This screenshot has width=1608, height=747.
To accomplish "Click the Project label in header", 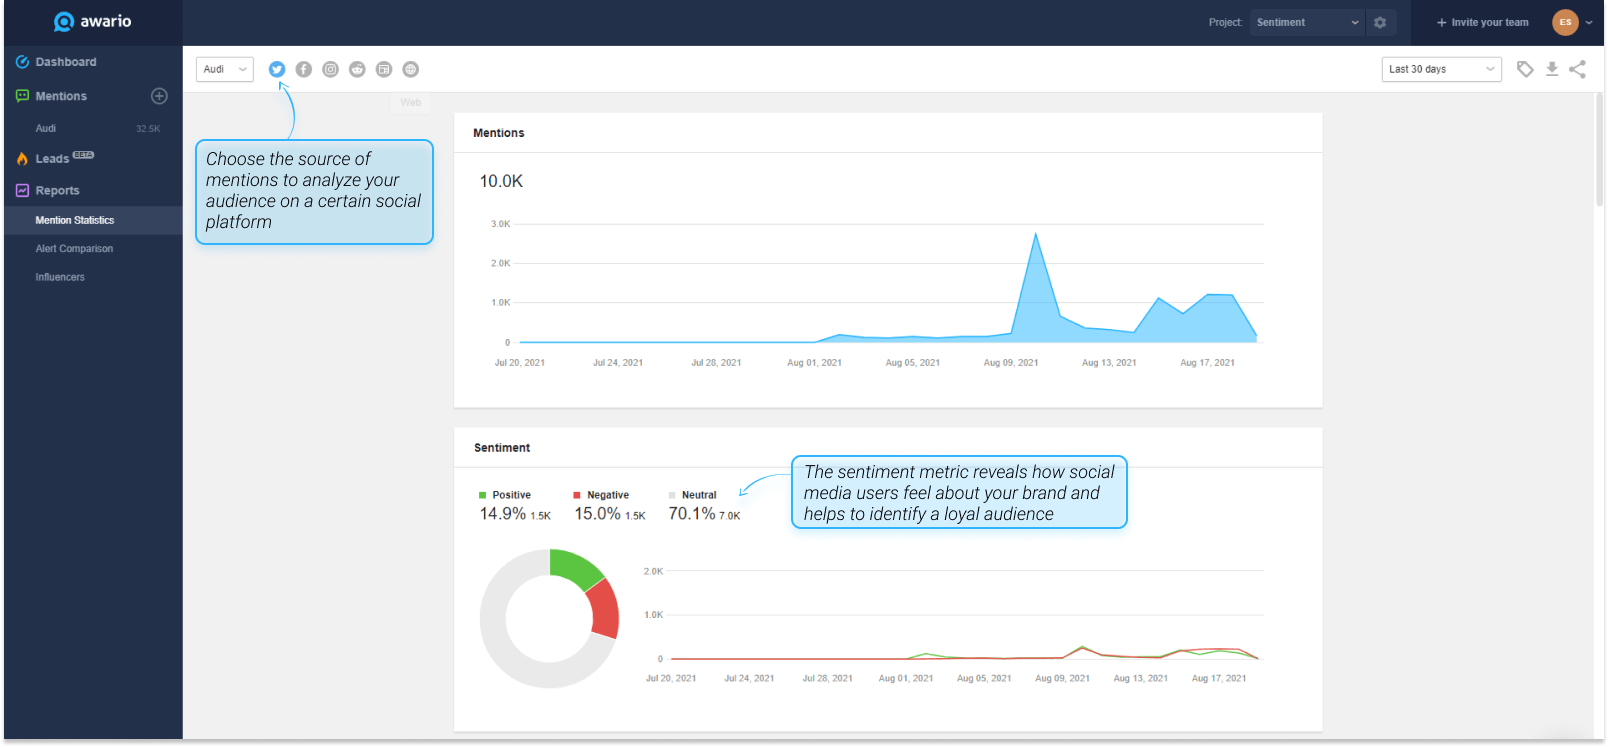I will (x=1225, y=22).
